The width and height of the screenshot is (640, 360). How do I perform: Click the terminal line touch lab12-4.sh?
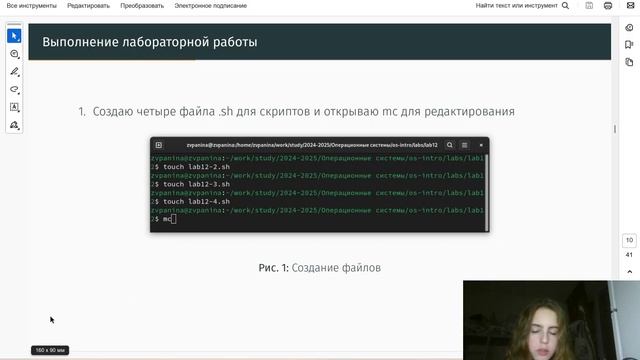click(196, 202)
